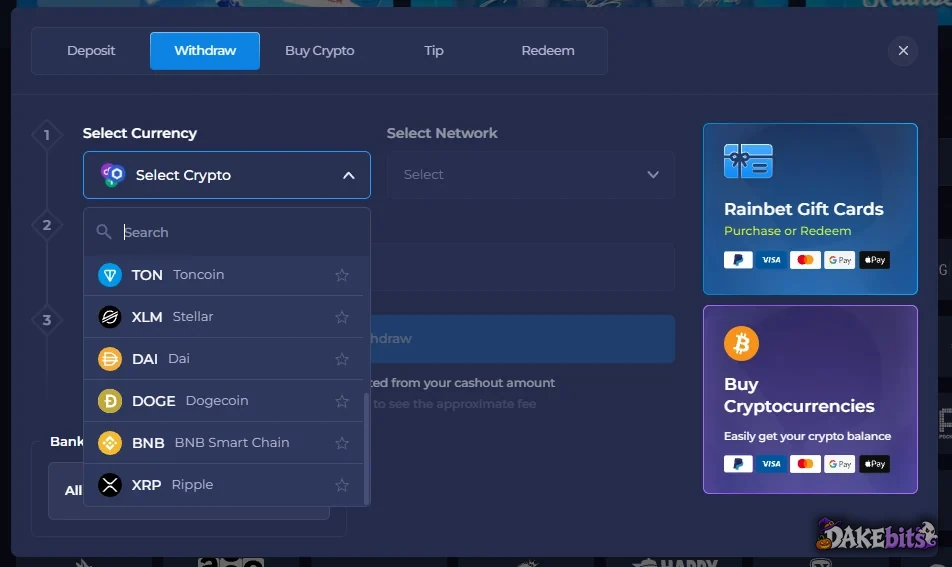Click the Dogecoin logo icon
Screen dimensions: 952x567
(x=110, y=401)
